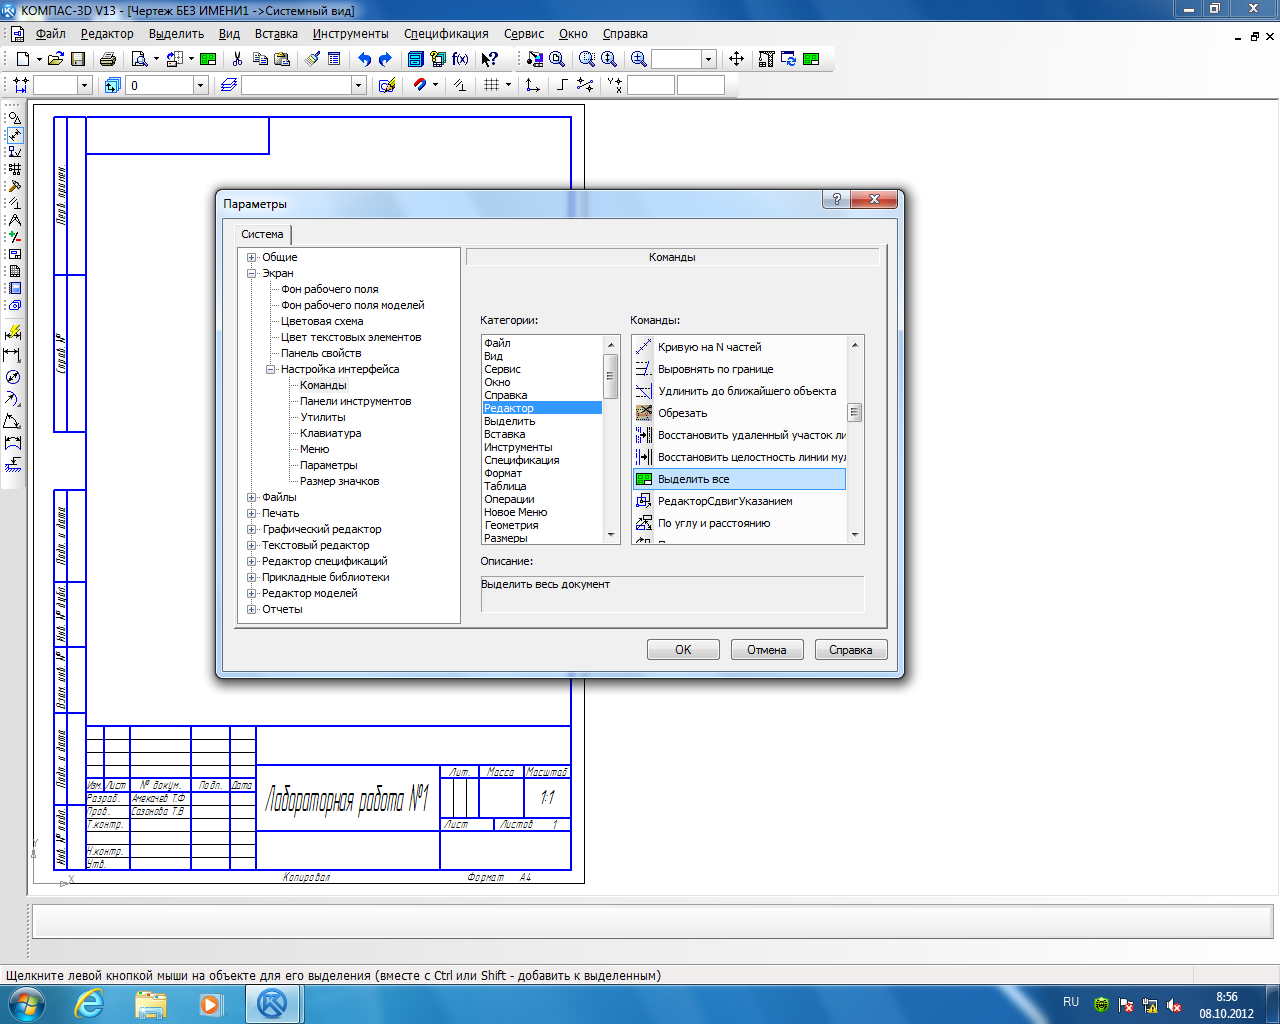Click the Grid icon in current-state toolbar
Viewport: 1280px width, 1024px height.
(491, 85)
